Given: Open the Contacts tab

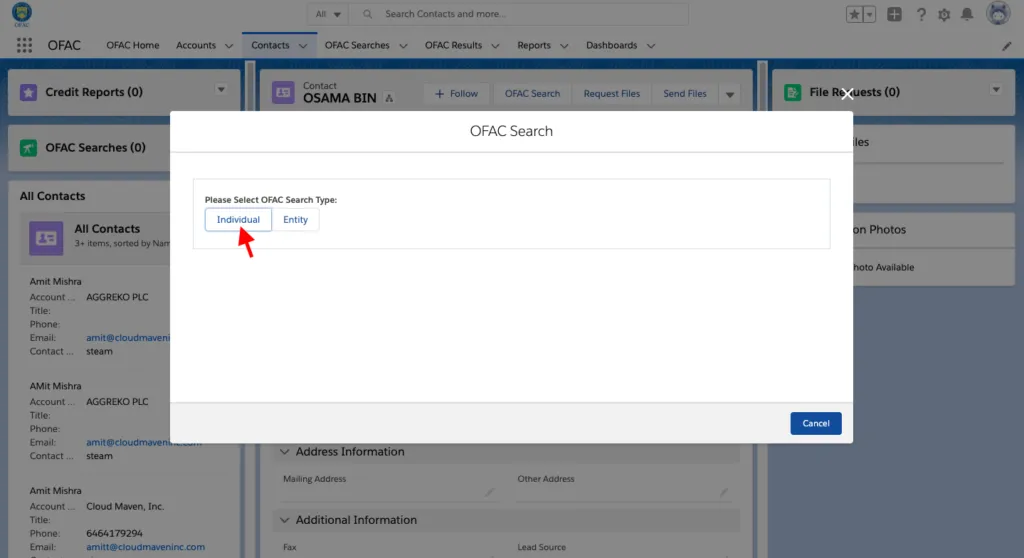Looking at the screenshot, I should tap(270, 45).
